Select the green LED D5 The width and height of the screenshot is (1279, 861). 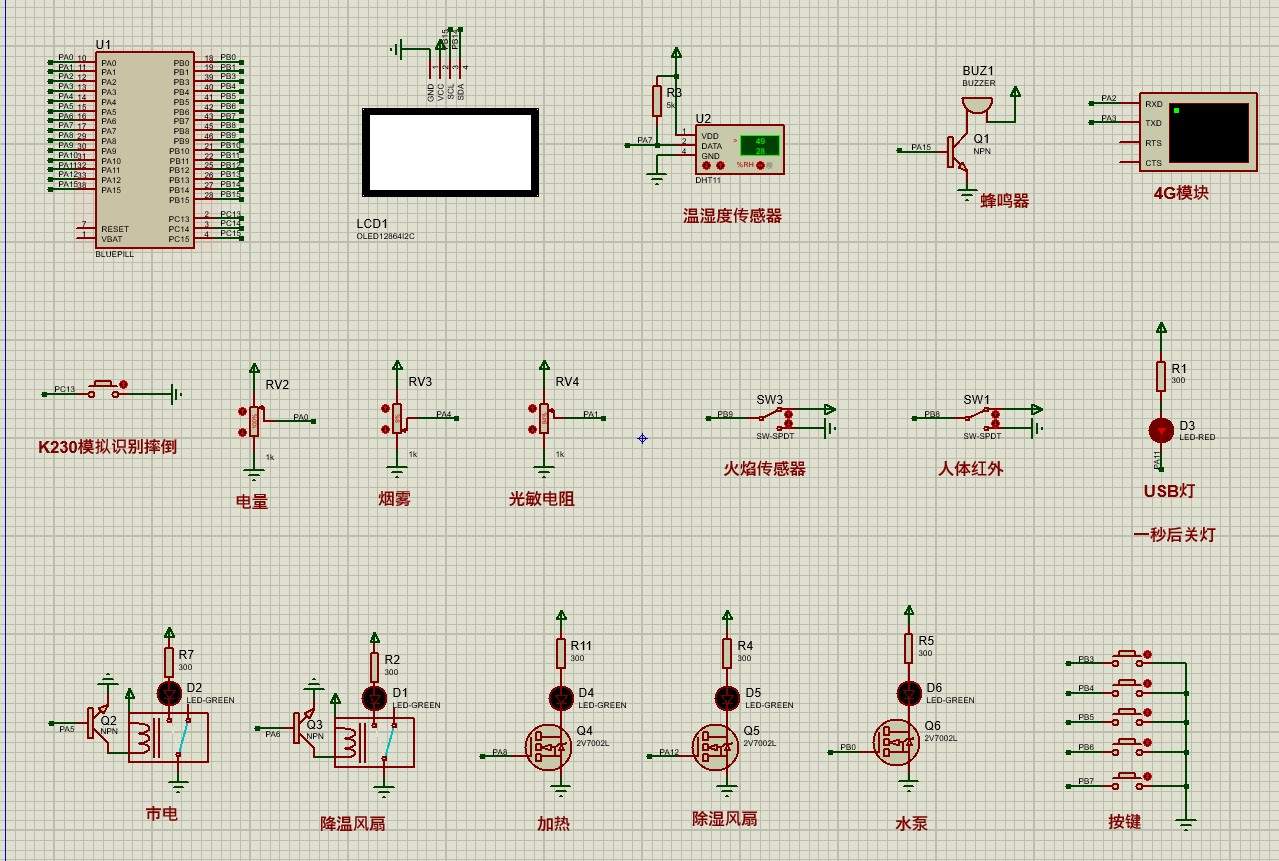(x=728, y=697)
